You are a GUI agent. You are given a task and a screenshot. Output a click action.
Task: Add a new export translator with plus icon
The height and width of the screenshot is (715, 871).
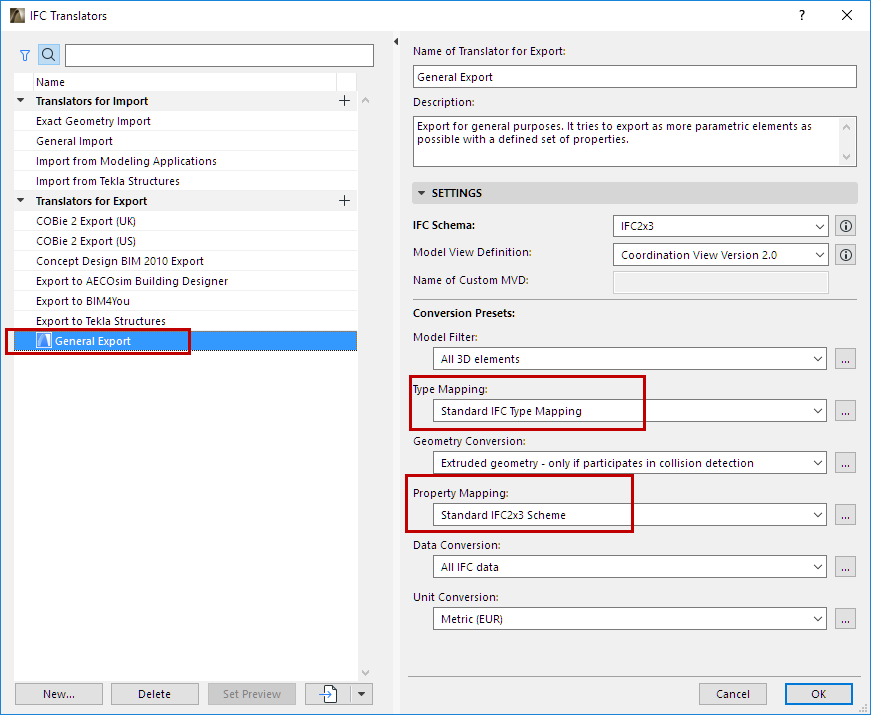pyautogui.click(x=345, y=201)
